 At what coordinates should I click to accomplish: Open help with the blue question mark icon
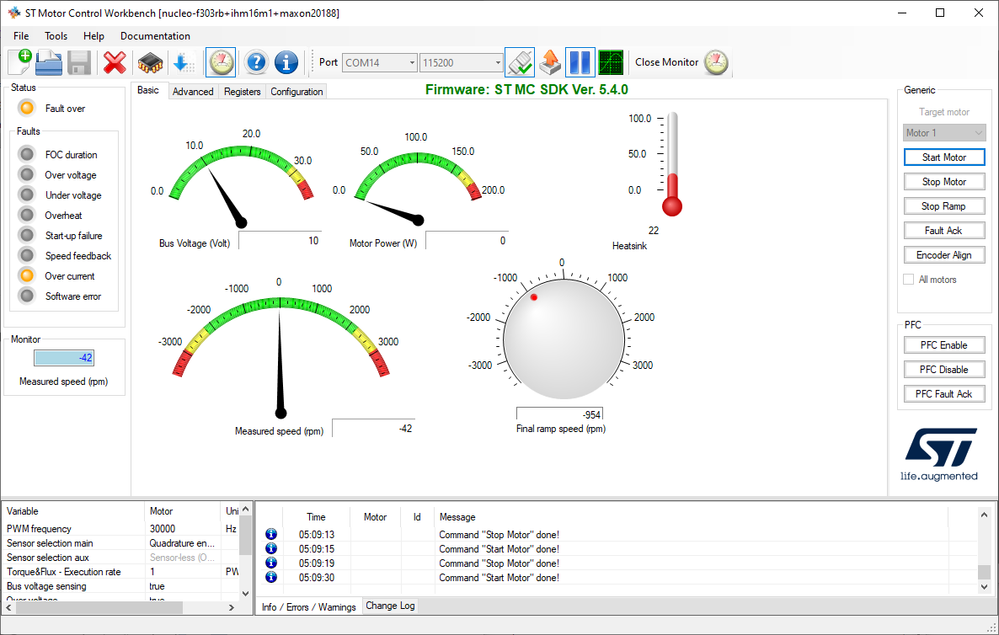(x=256, y=62)
